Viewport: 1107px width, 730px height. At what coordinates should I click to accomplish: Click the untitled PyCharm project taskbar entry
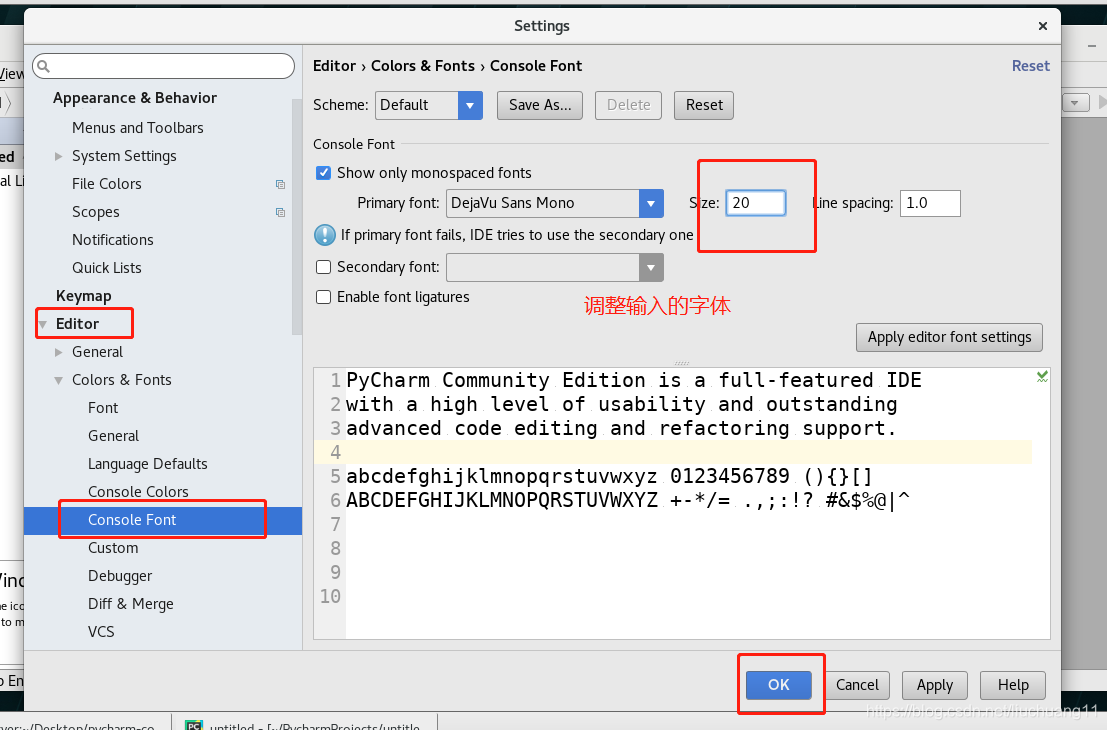tap(304, 725)
